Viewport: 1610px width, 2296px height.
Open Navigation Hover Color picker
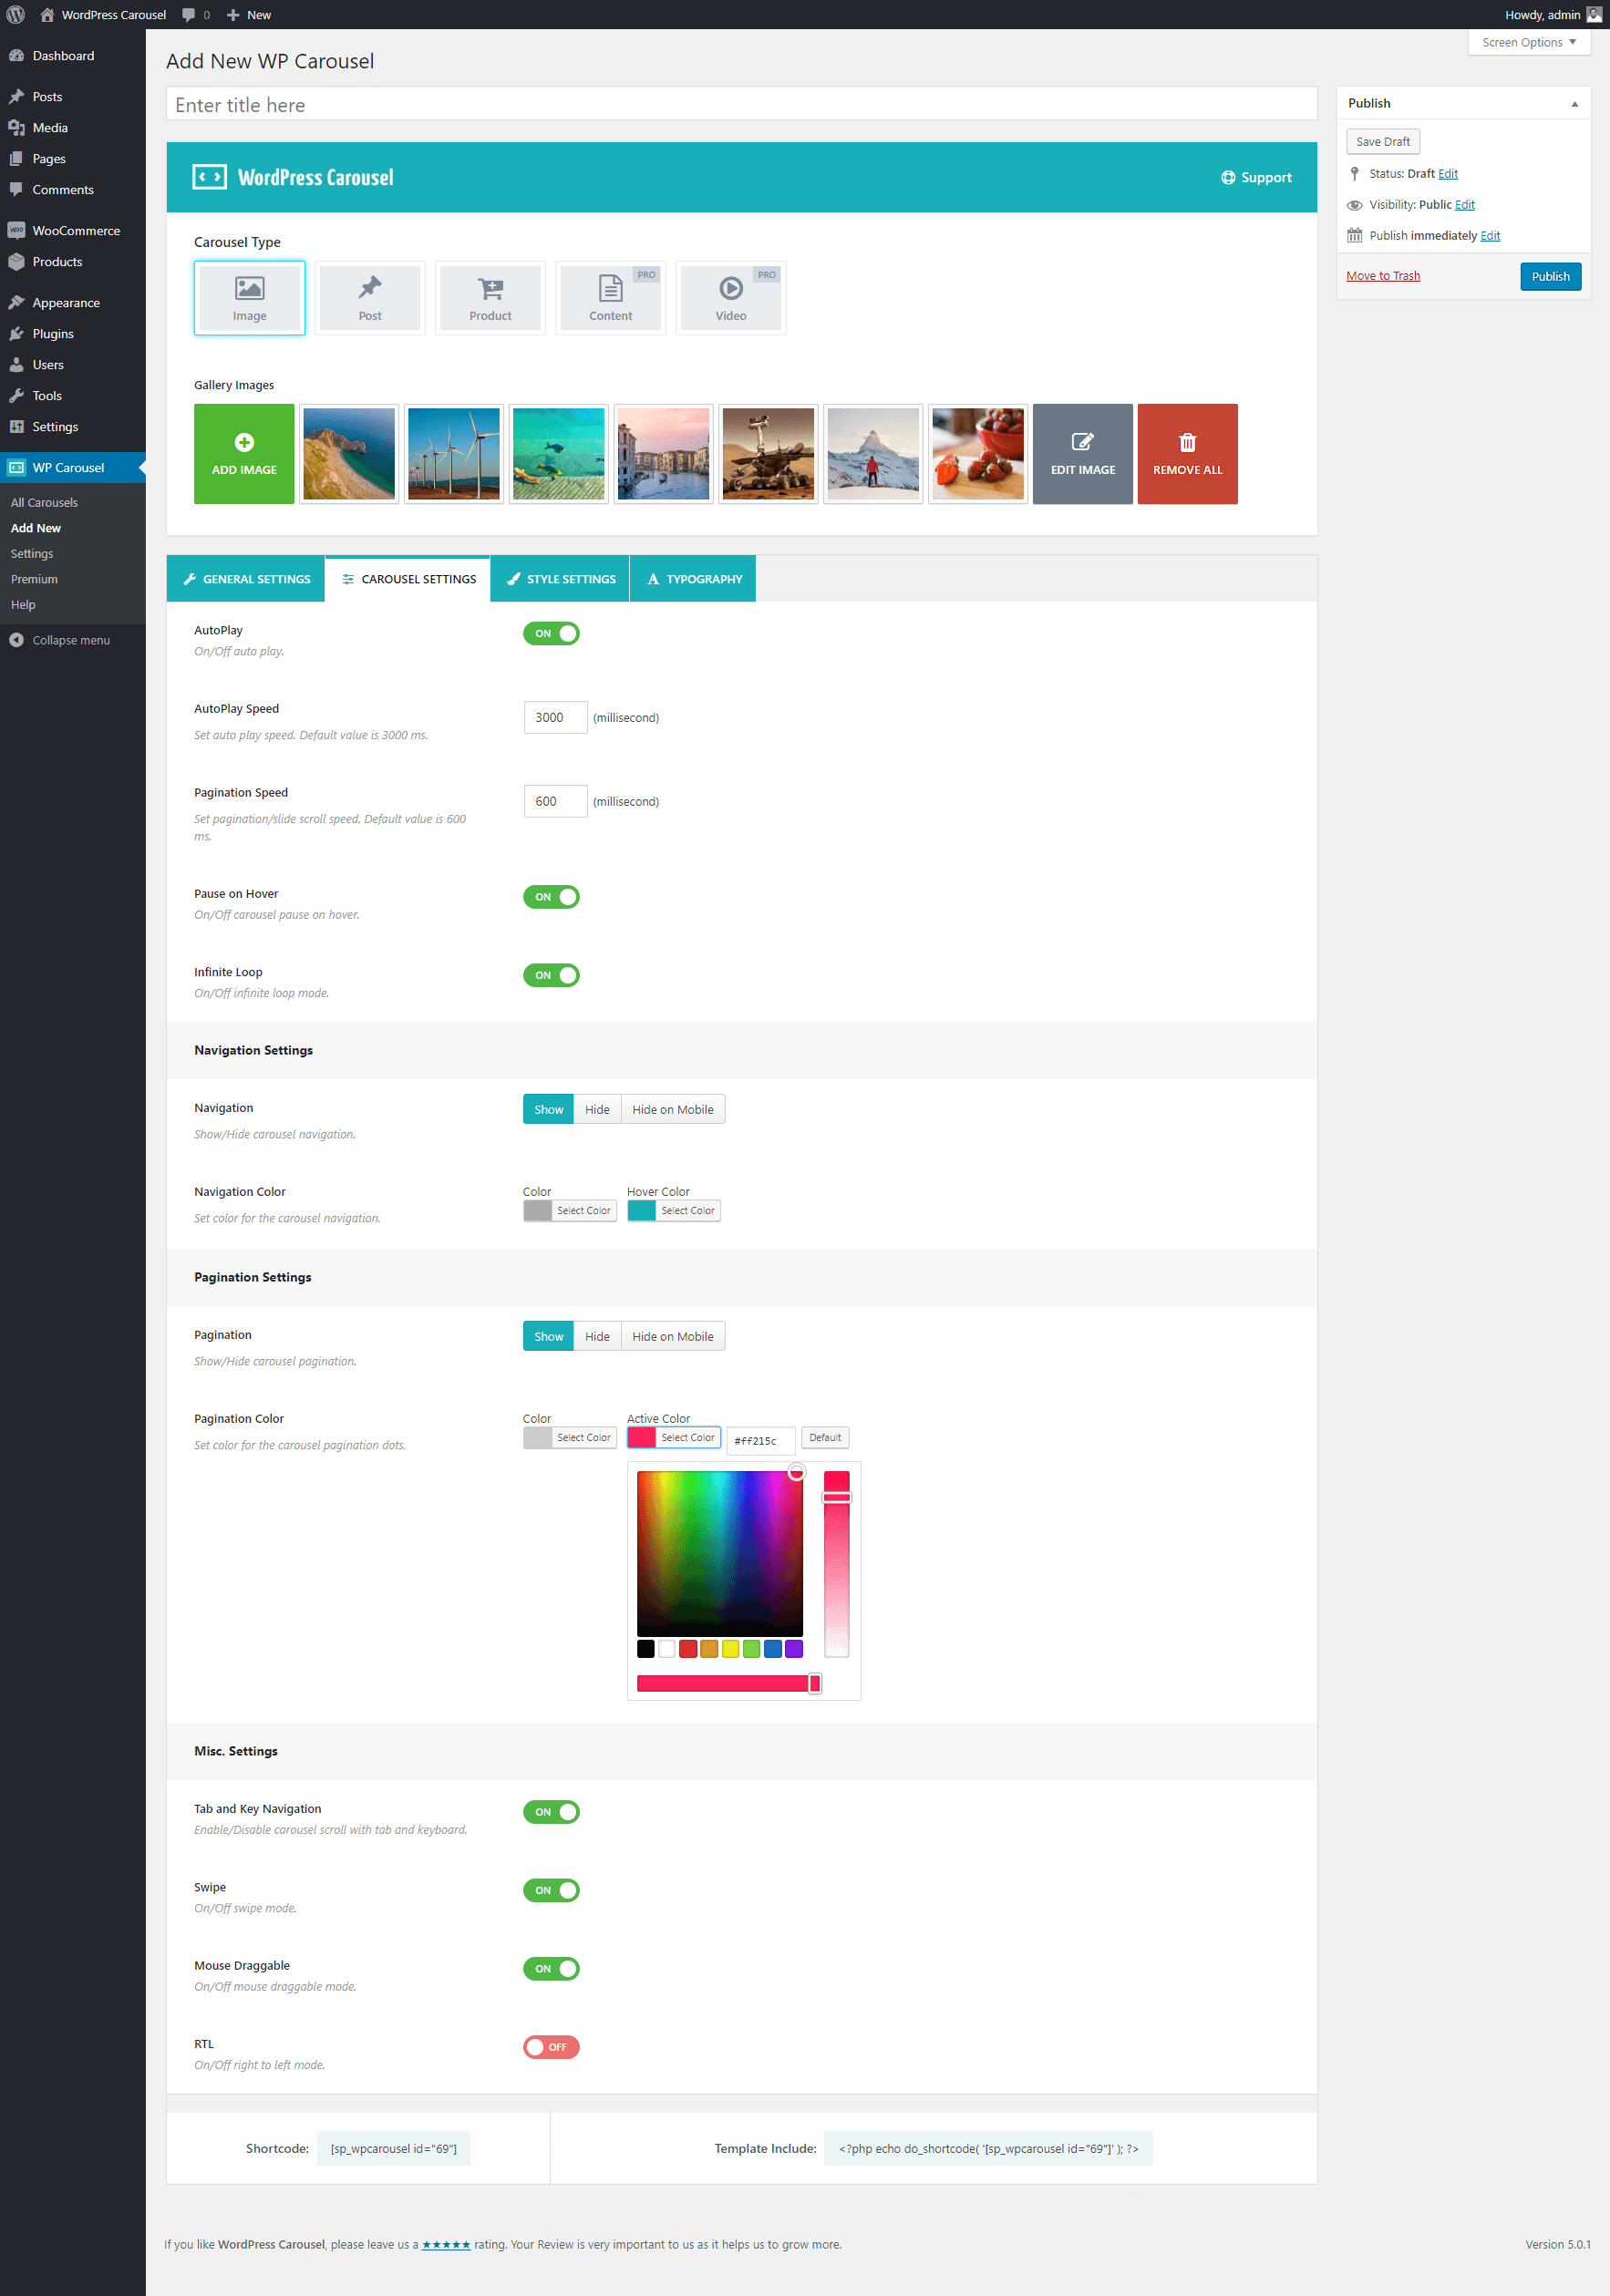674,1211
